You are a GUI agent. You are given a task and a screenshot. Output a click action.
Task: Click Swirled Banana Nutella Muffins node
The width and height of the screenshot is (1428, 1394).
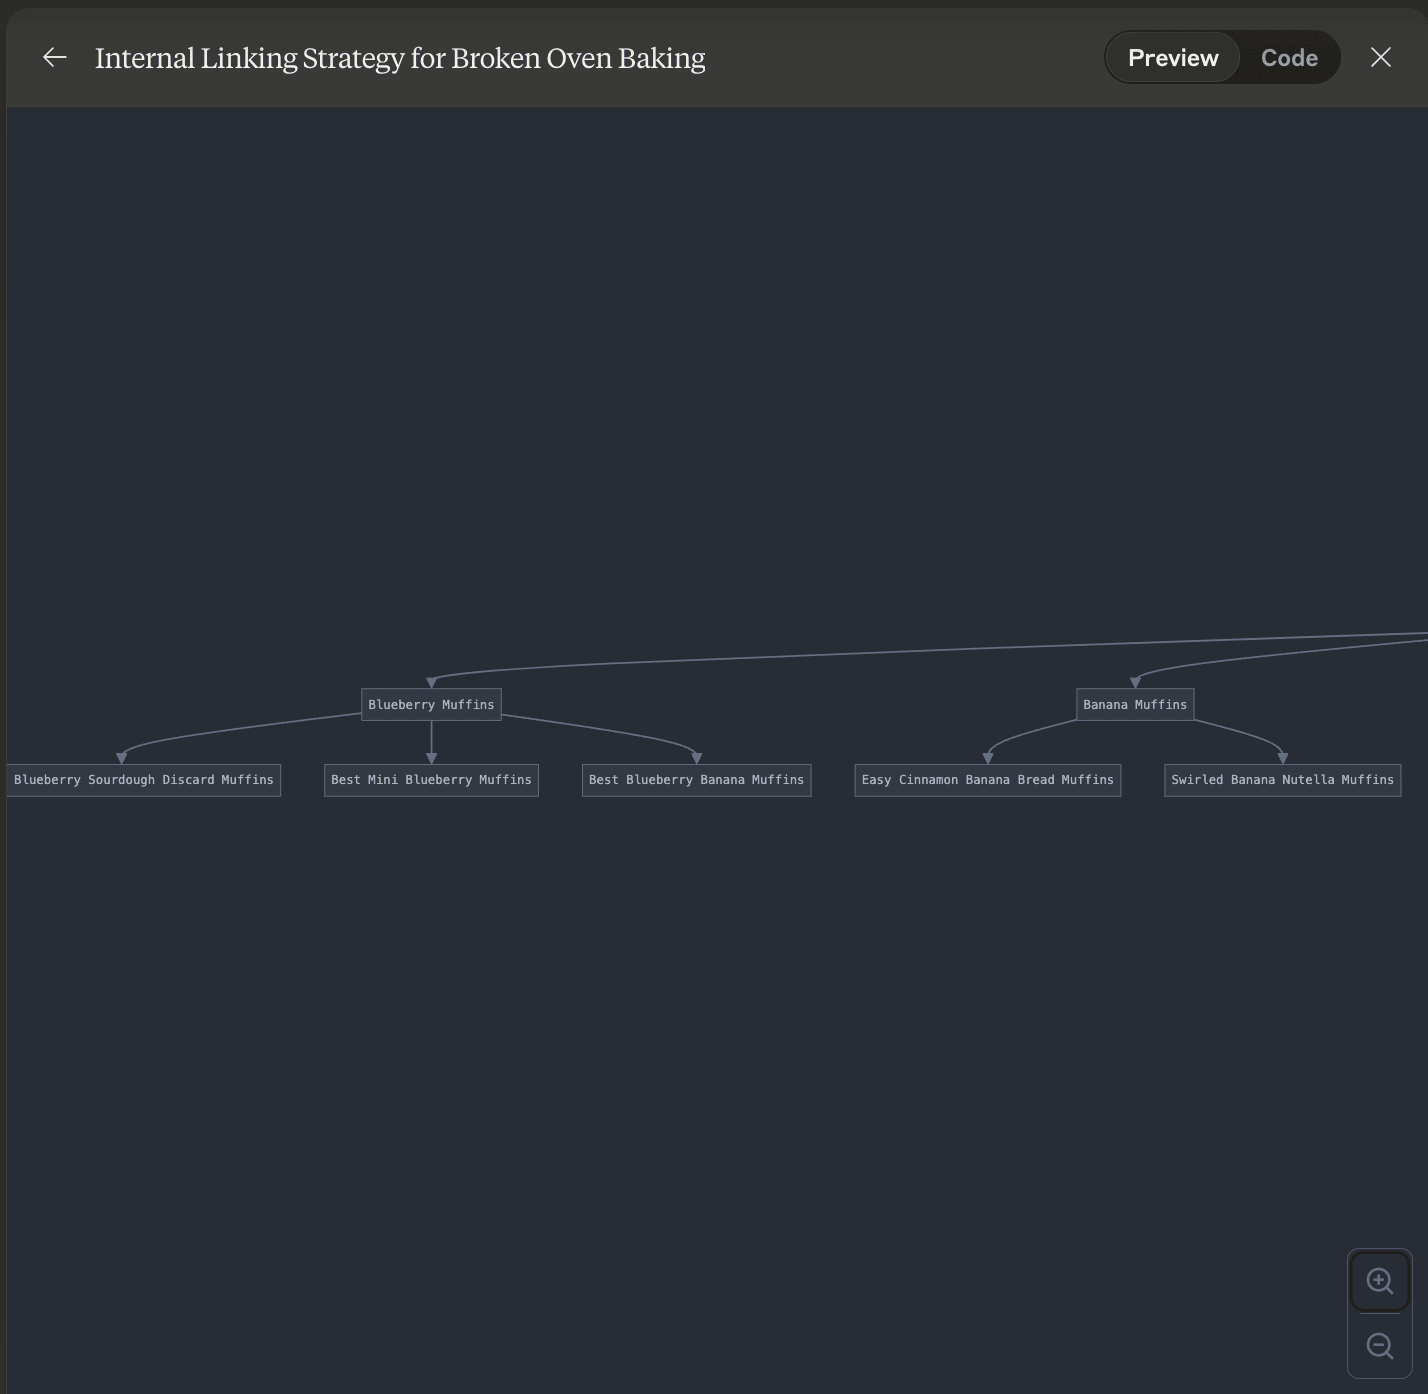point(1282,780)
